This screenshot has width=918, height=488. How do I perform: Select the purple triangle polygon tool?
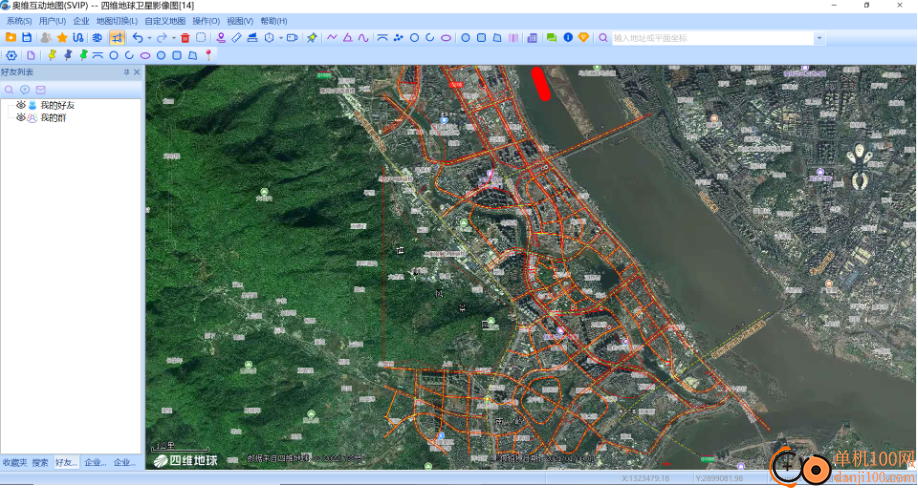(348, 37)
